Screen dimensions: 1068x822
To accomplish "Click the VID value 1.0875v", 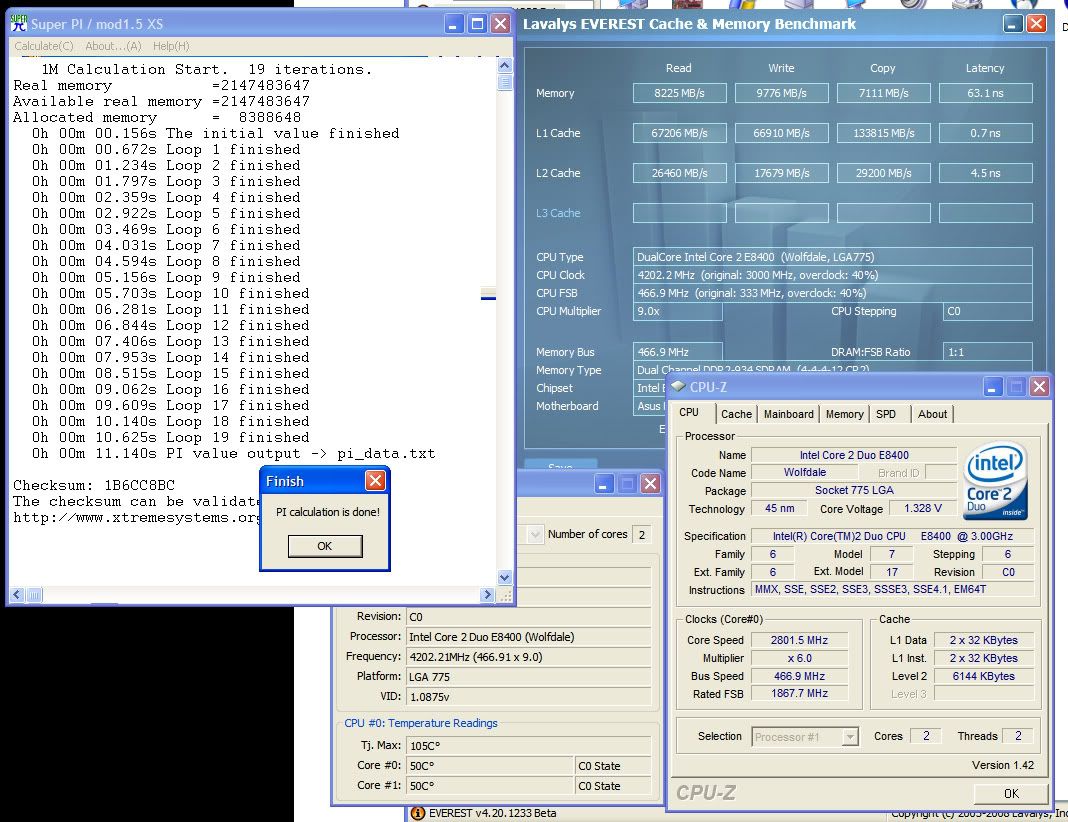I will pyautogui.click(x=528, y=697).
